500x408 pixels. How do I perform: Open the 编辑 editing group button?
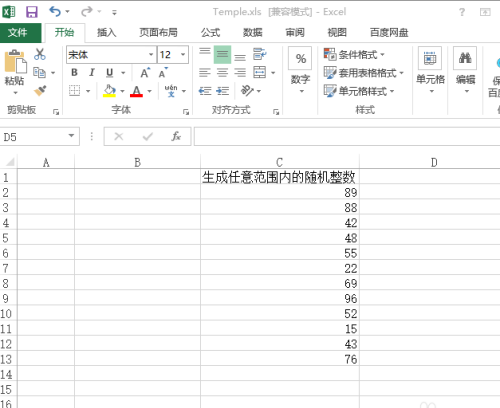(465, 70)
